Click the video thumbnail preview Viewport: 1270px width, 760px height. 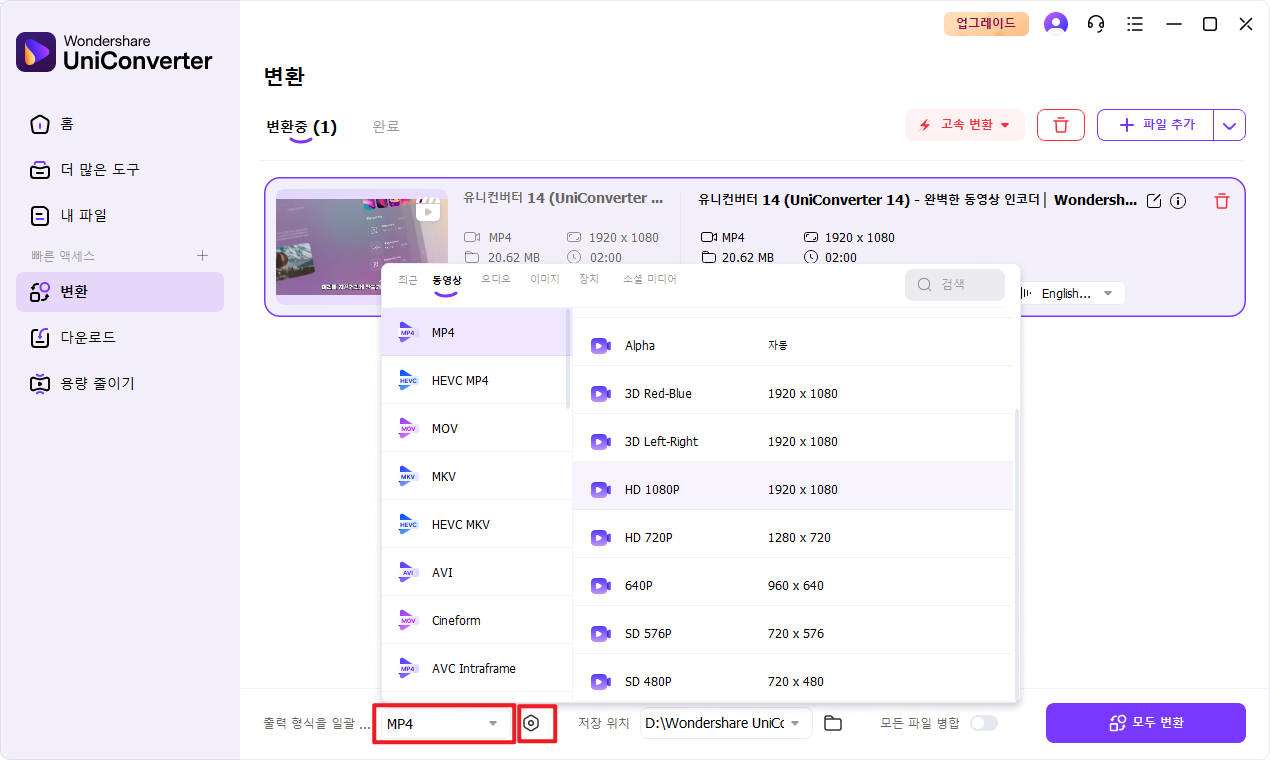pyautogui.click(x=362, y=246)
